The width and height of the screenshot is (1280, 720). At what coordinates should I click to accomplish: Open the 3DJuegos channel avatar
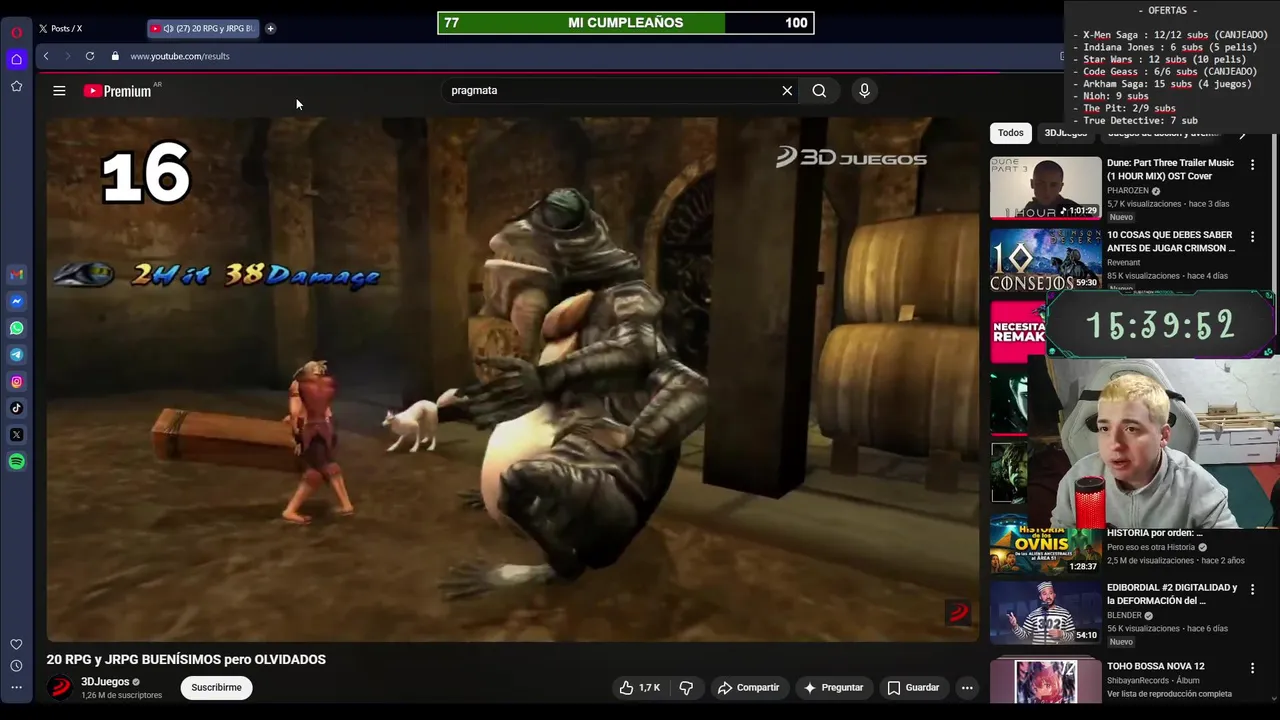coord(60,687)
